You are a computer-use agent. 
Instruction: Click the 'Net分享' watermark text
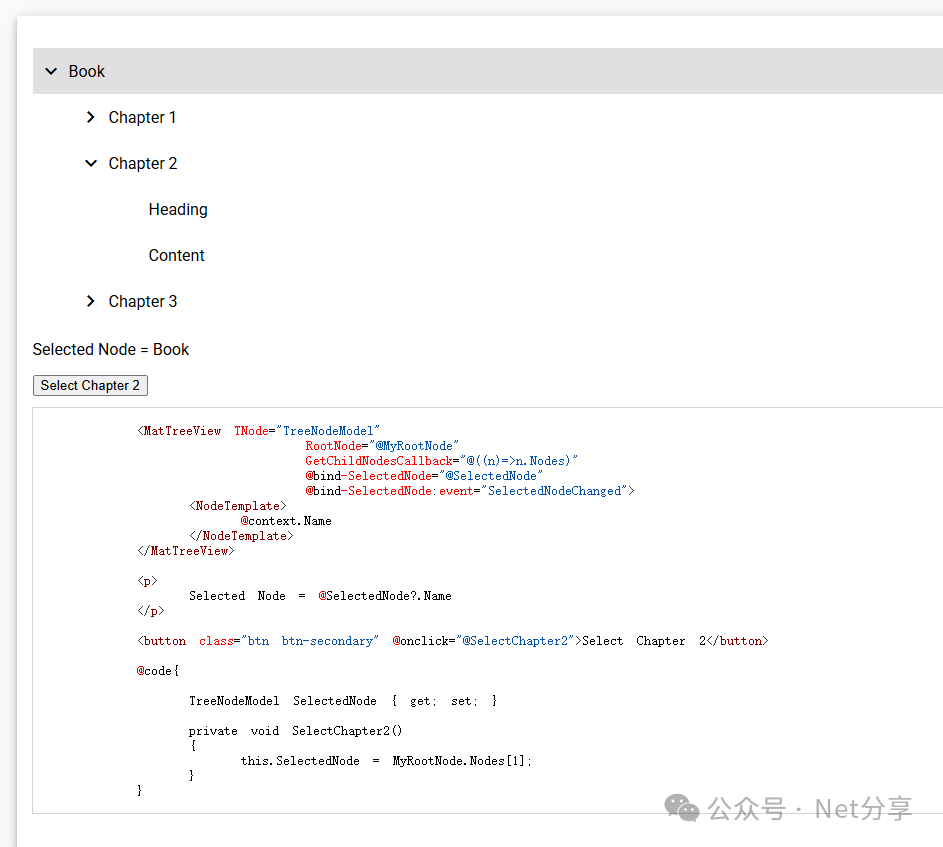[863, 808]
